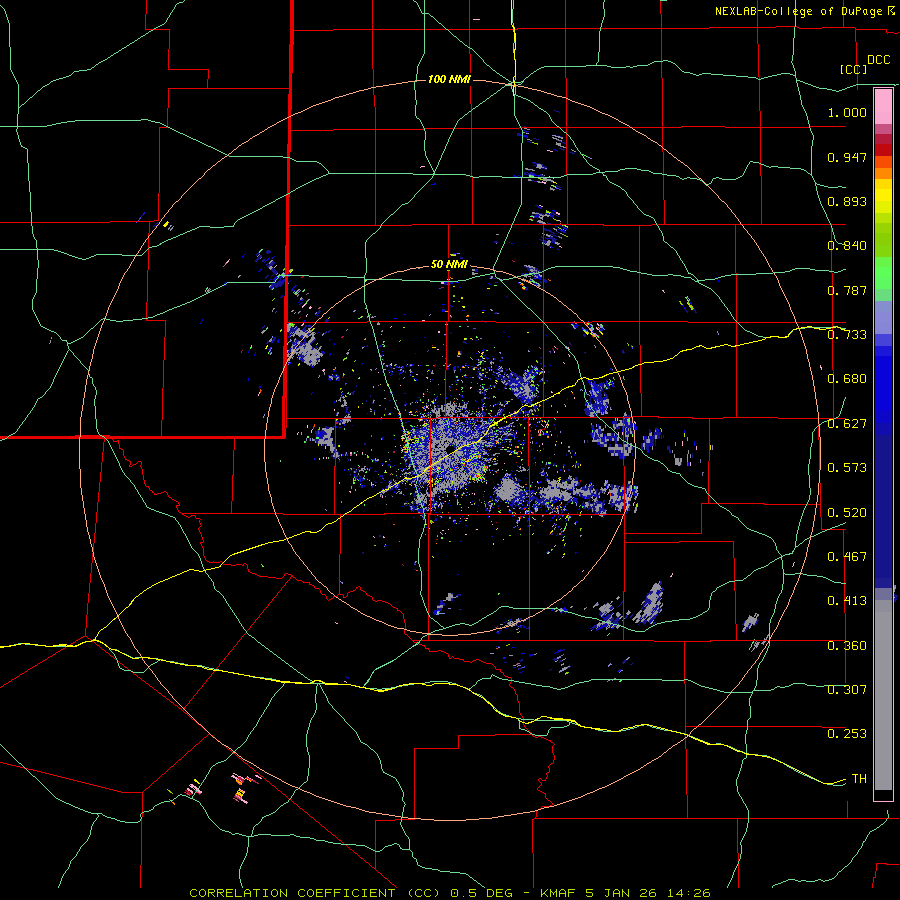Screen dimensions: 900x900
Task: Click the 0.5 DEG elevation text
Action: point(483,893)
